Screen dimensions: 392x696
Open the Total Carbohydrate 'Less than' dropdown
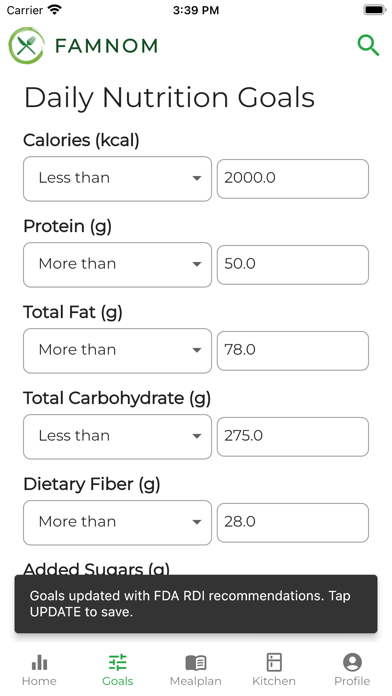[x=117, y=437]
